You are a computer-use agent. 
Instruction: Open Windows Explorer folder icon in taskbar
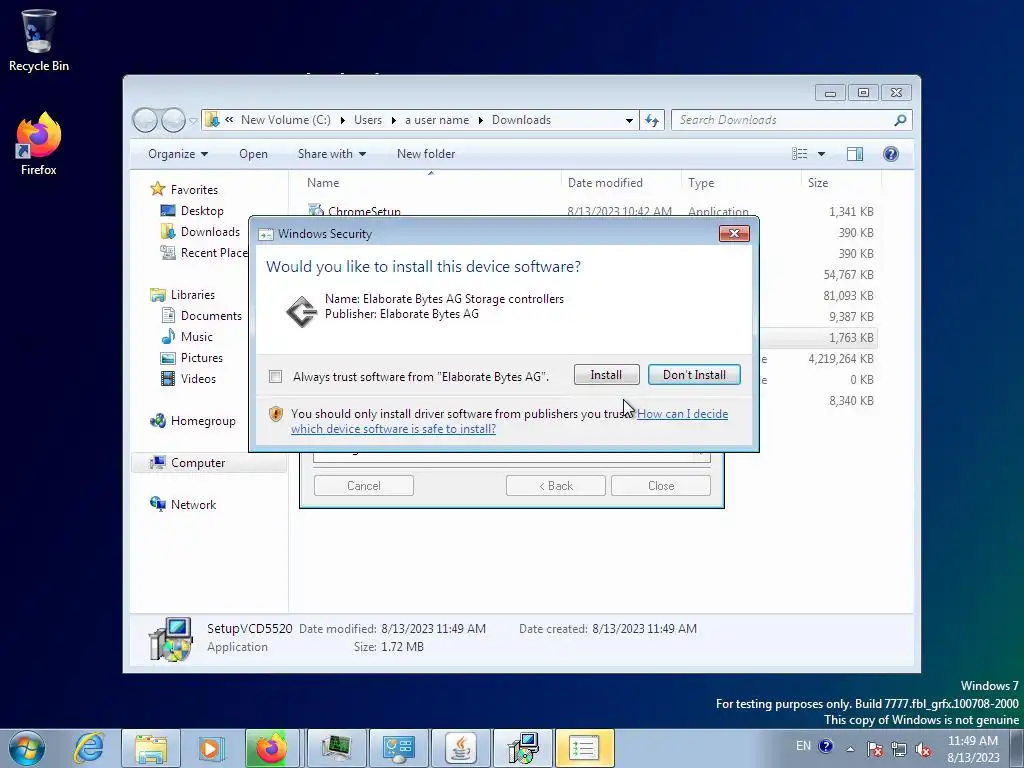click(151, 748)
